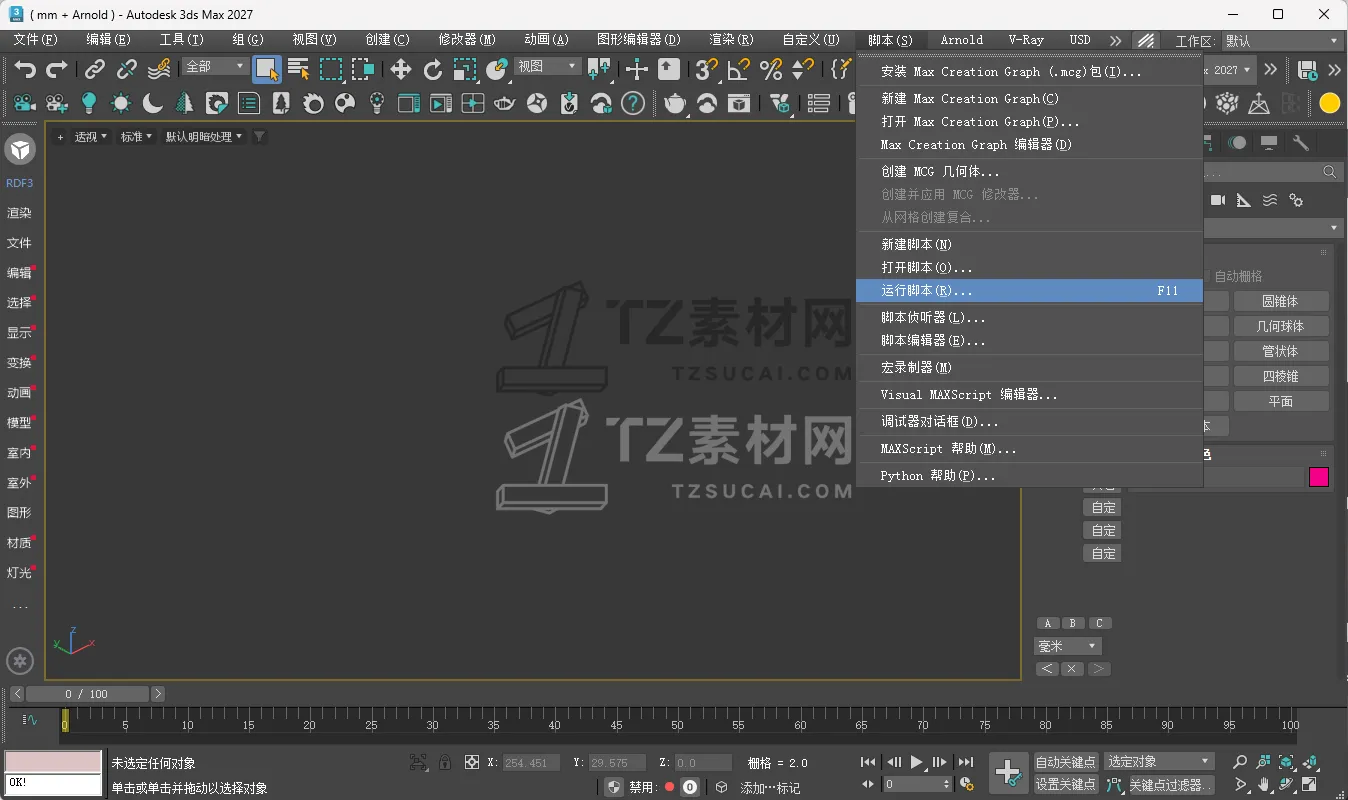Click the Play animation button
The width and height of the screenshot is (1348, 800).
tap(917, 762)
